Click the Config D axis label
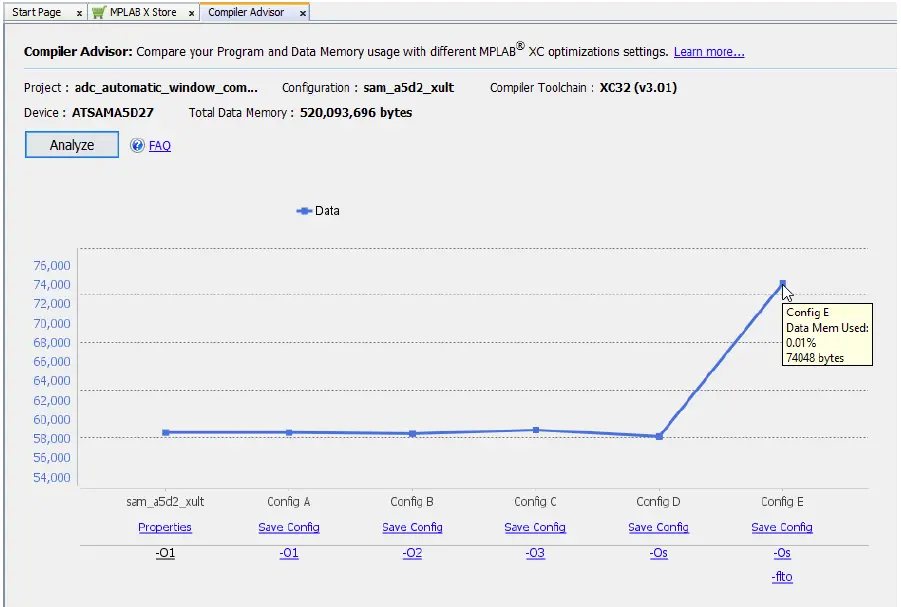This screenshot has width=901, height=607. (659, 502)
